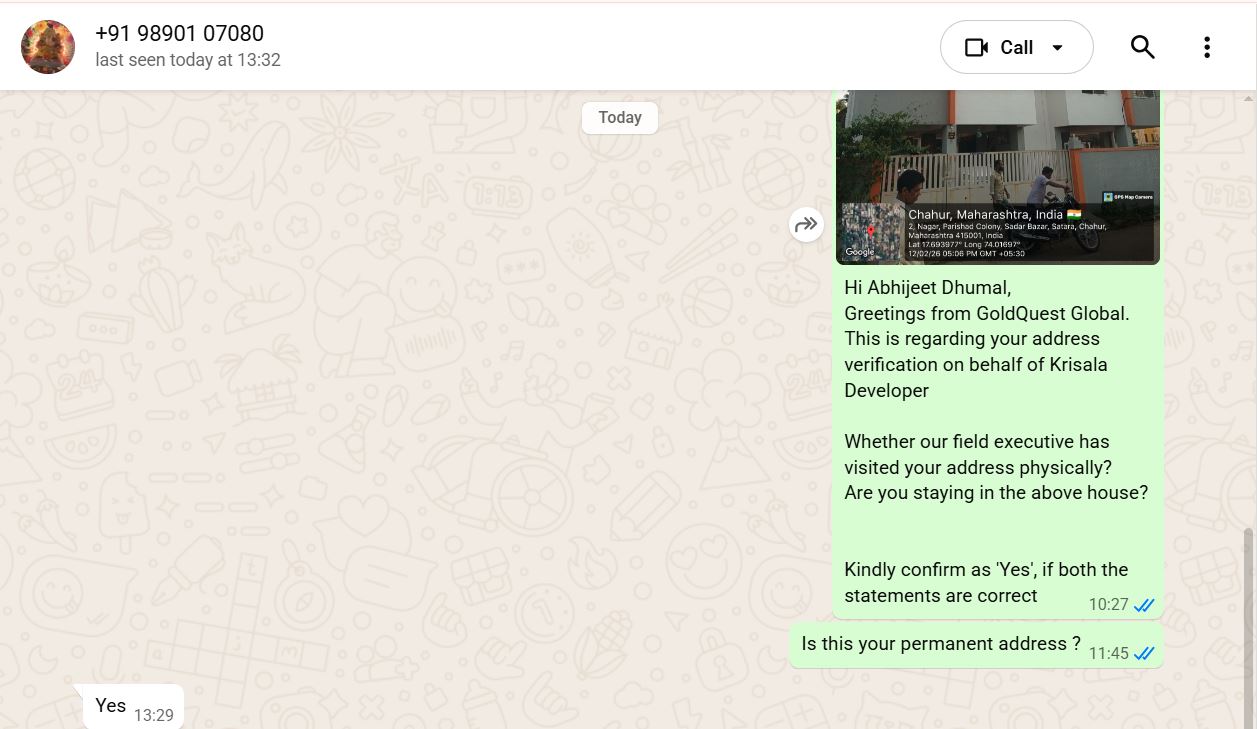The width and height of the screenshot is (1257, 729).
Task: Click the 'last seen today at 13:32' text
Action: [x=188, y=60]
